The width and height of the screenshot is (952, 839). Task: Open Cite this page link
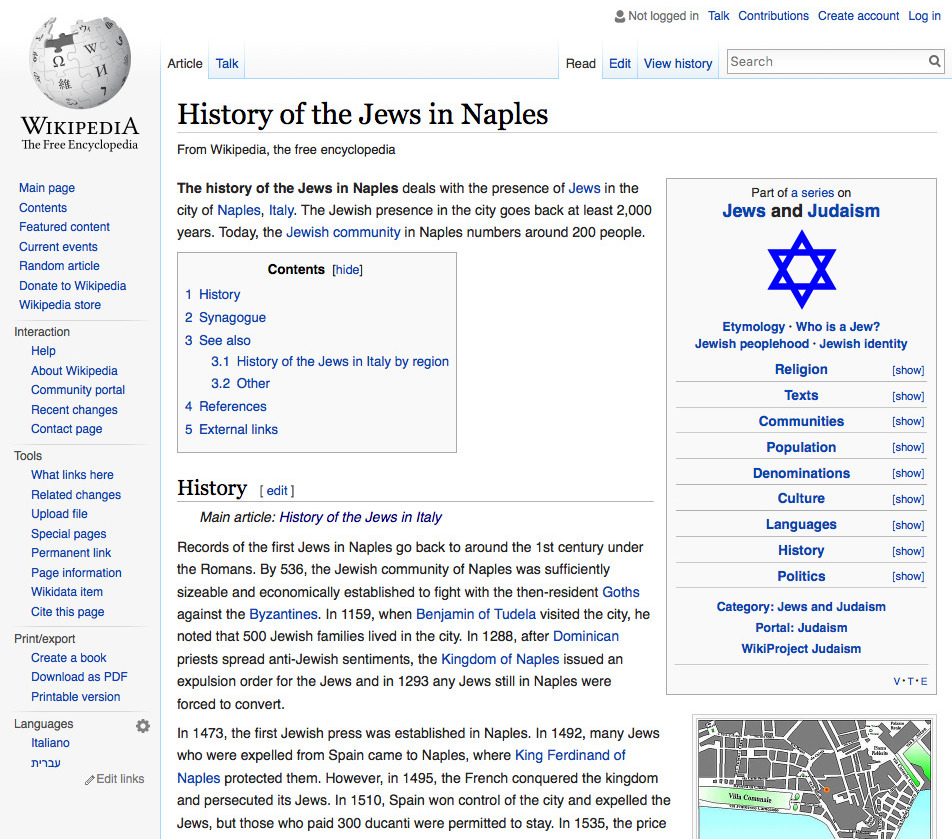coord(67,611)
